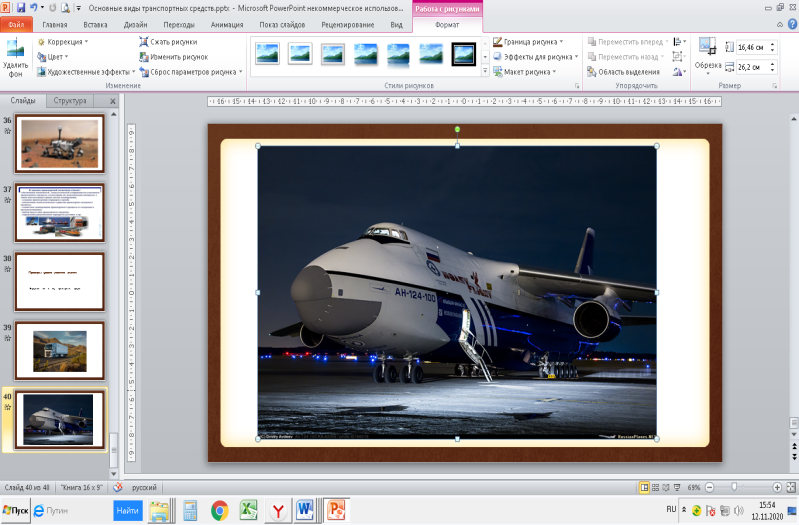
Task: Click the русский language indicator in status bar
Action: coord(144,487)
